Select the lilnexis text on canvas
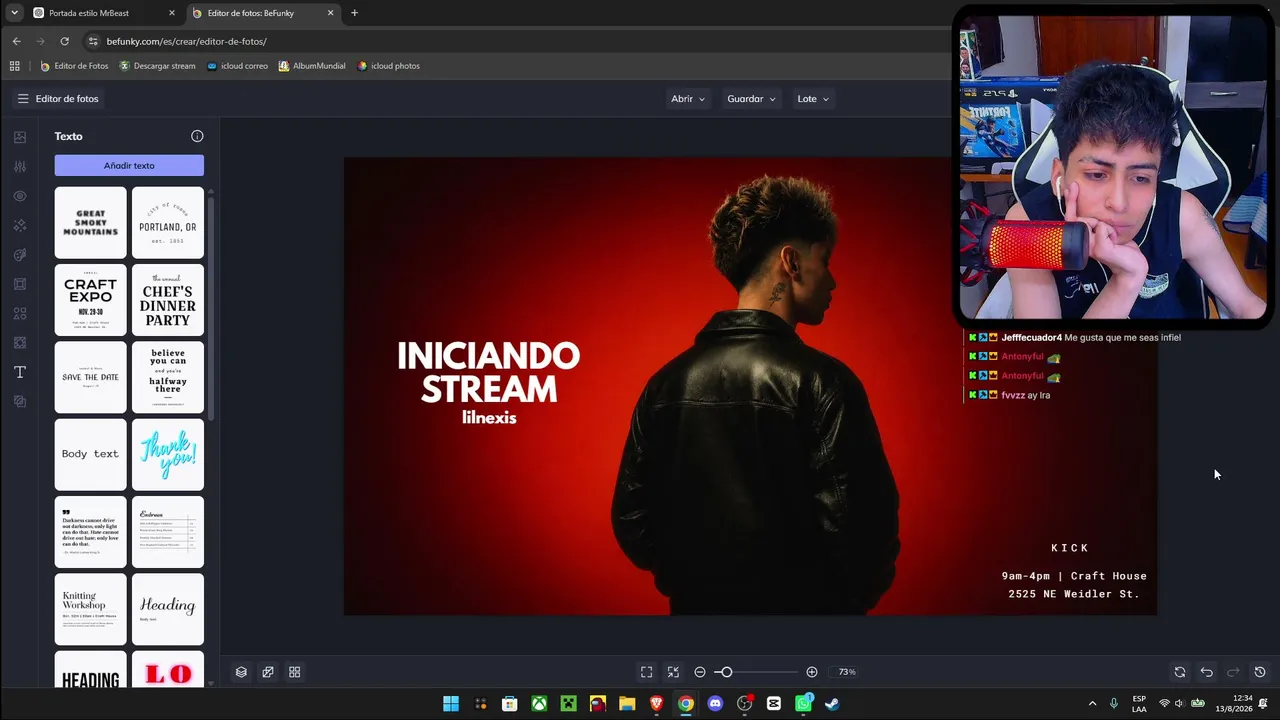The width and height of the screenshot is (1280, 720). coord(489,418)
